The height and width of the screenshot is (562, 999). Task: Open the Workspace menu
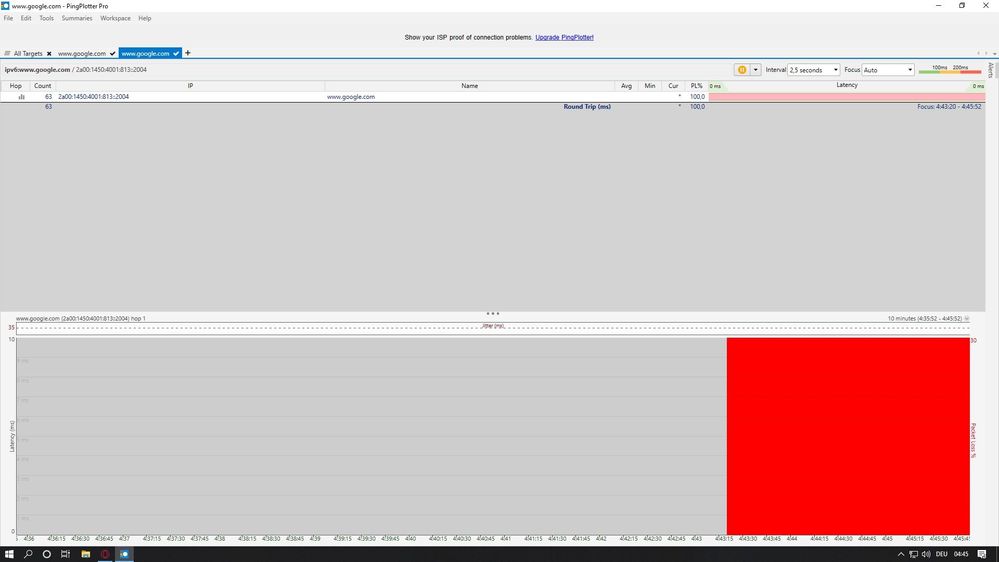(x=115, y=18)
